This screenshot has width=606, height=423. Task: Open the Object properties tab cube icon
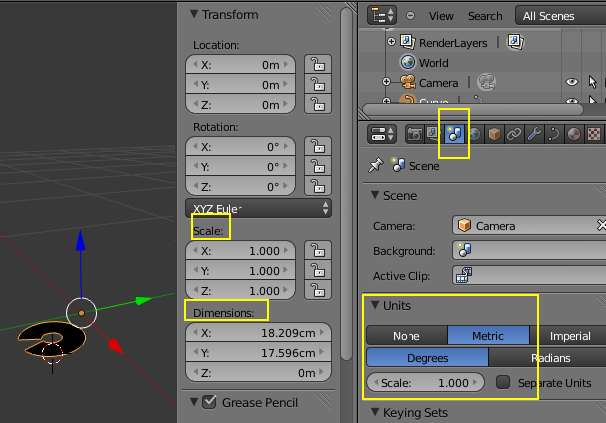click(494, 134)
